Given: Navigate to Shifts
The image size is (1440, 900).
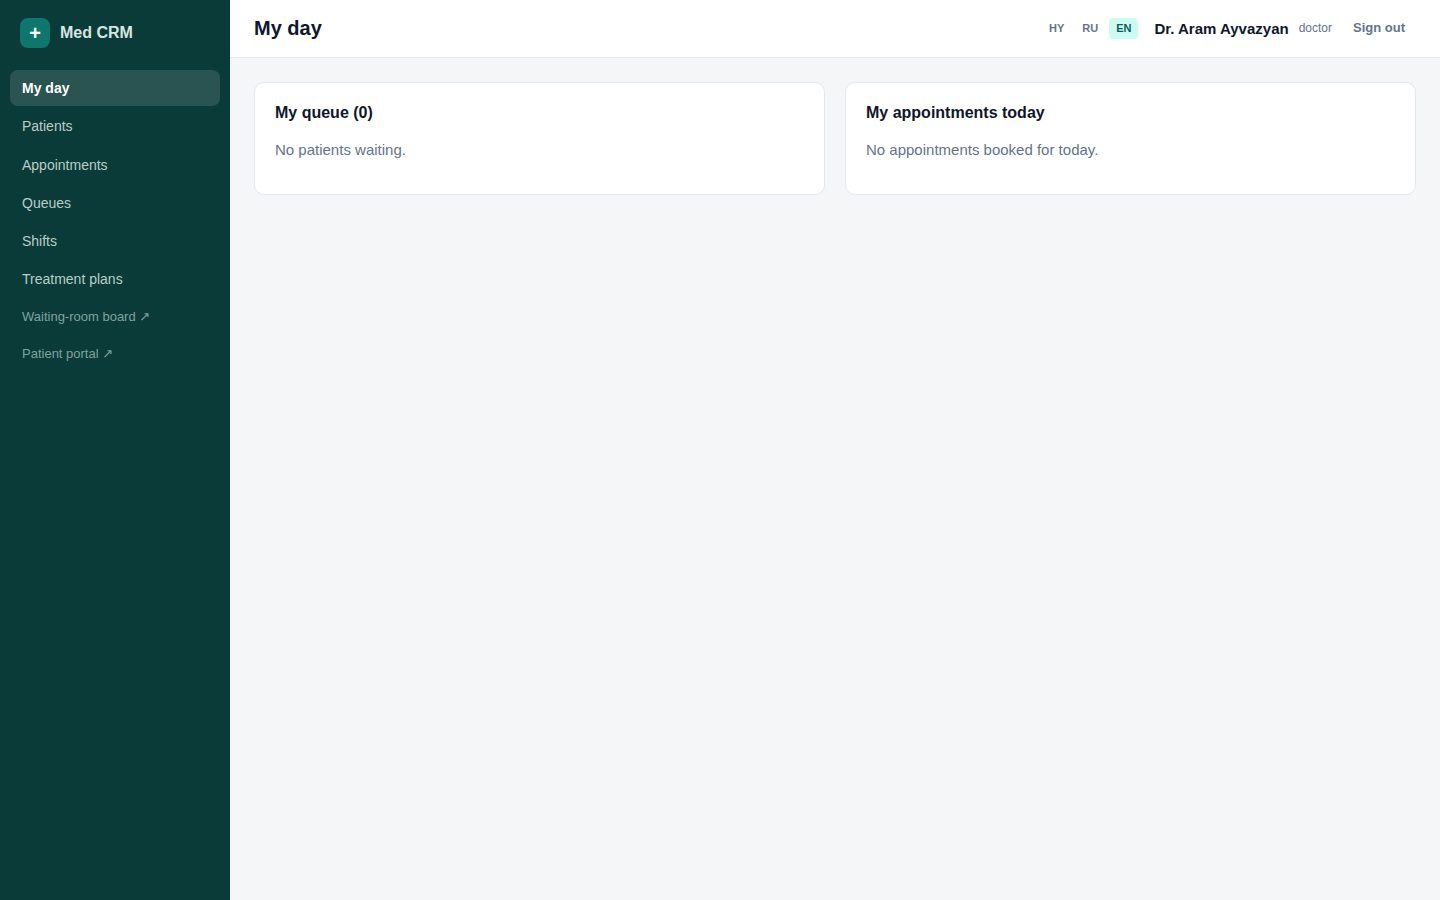Looking at the screenshot, I should tap(115, 241).
